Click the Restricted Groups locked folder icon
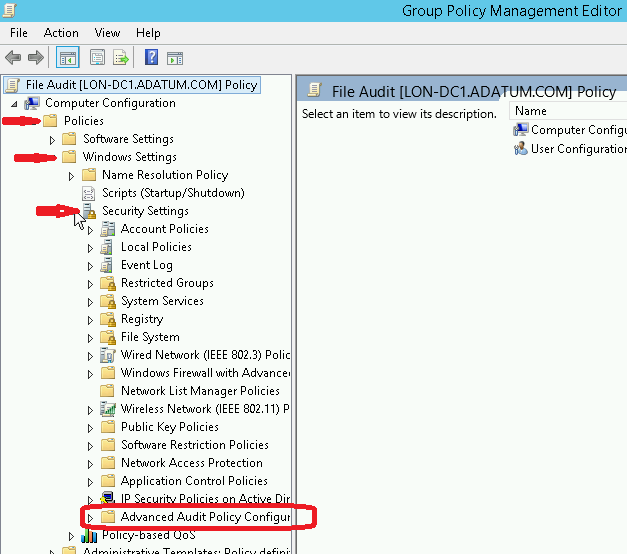Screen dimensions: 627x554 [x=108, y=283]
